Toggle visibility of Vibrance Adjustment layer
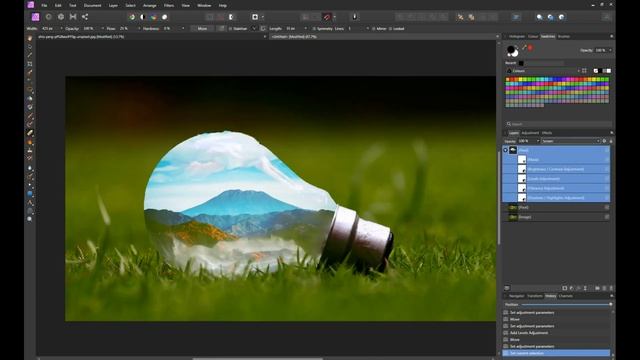 pyautogui.click(x=607, y=188)
